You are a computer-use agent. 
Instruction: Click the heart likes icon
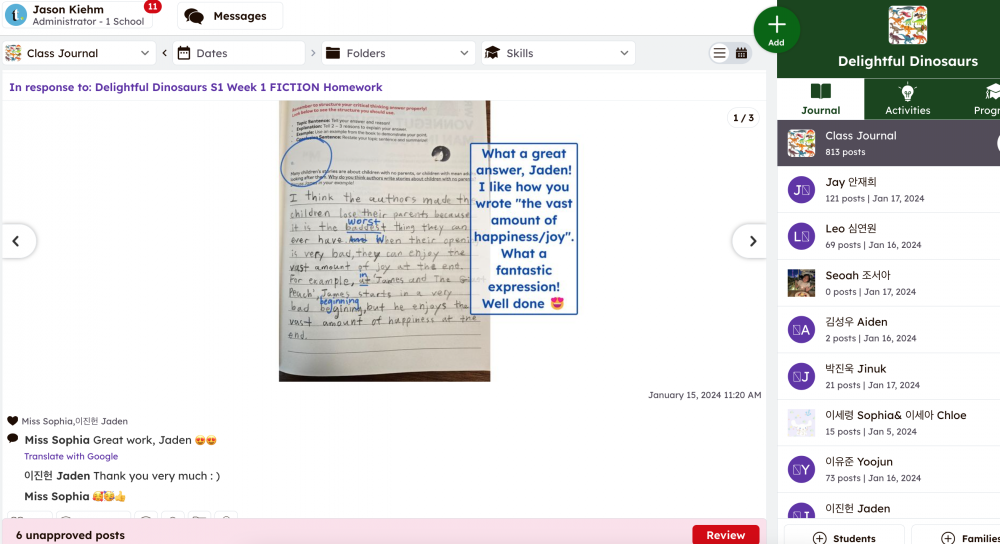pyautogui.click(x=12, y=421)
